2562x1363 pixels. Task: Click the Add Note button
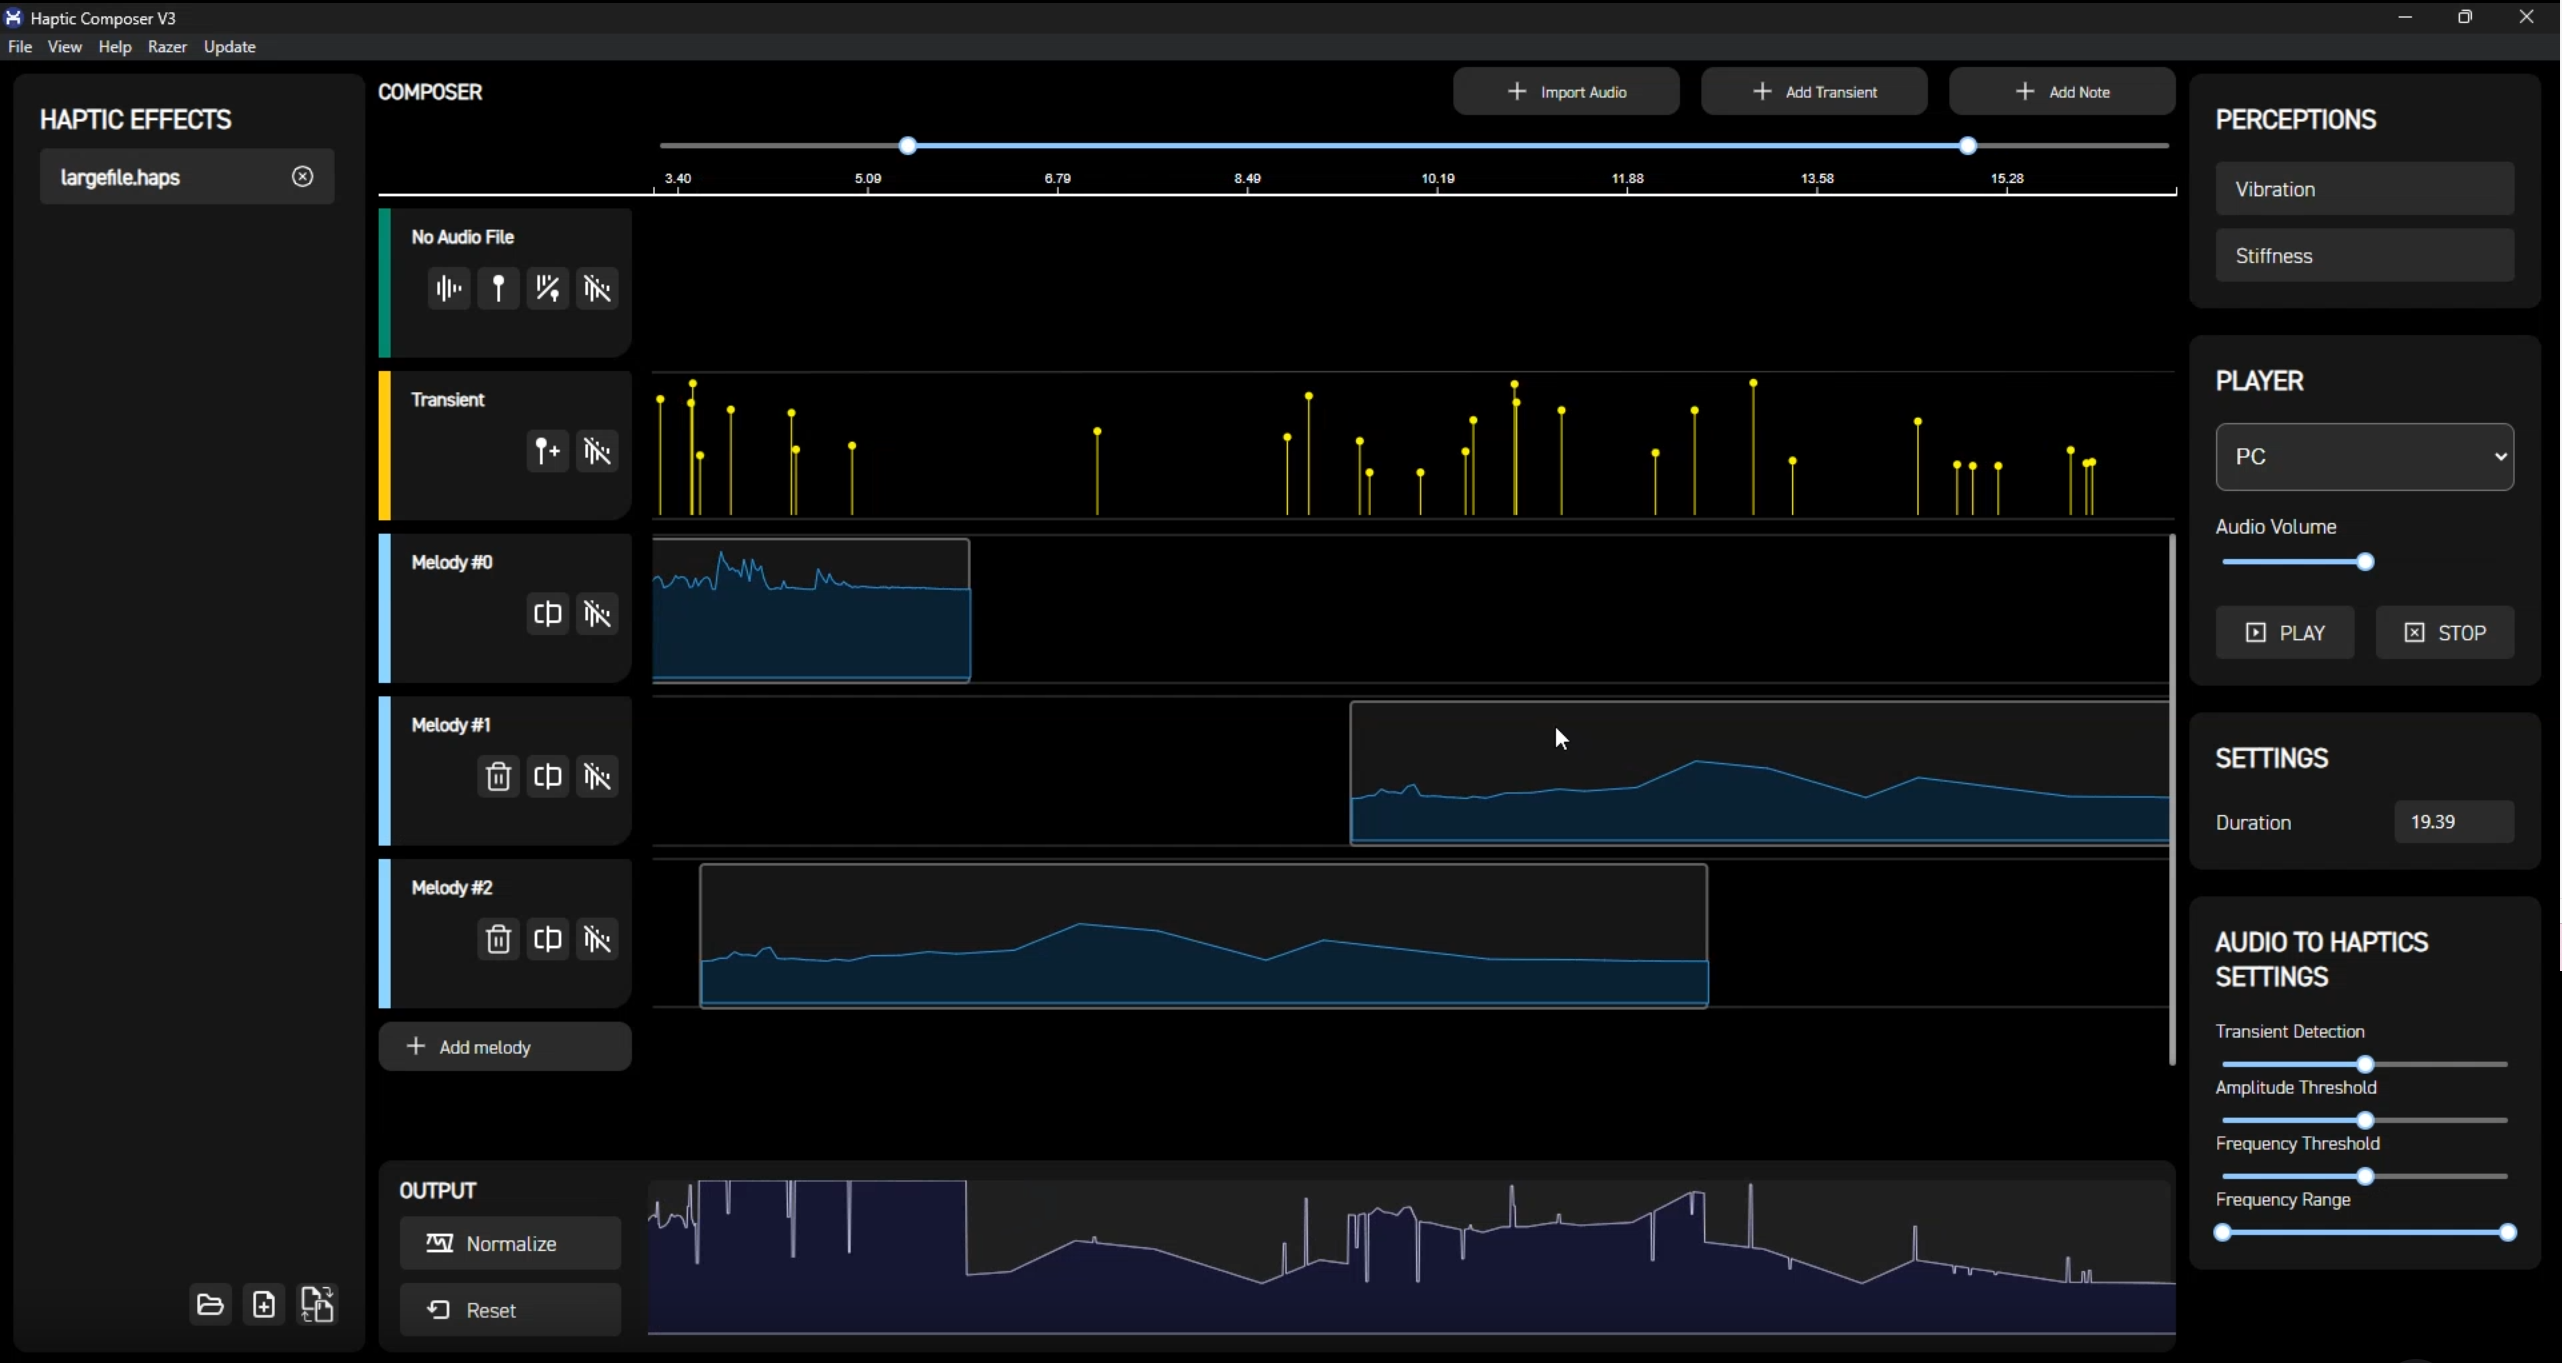coord(2062,92)
